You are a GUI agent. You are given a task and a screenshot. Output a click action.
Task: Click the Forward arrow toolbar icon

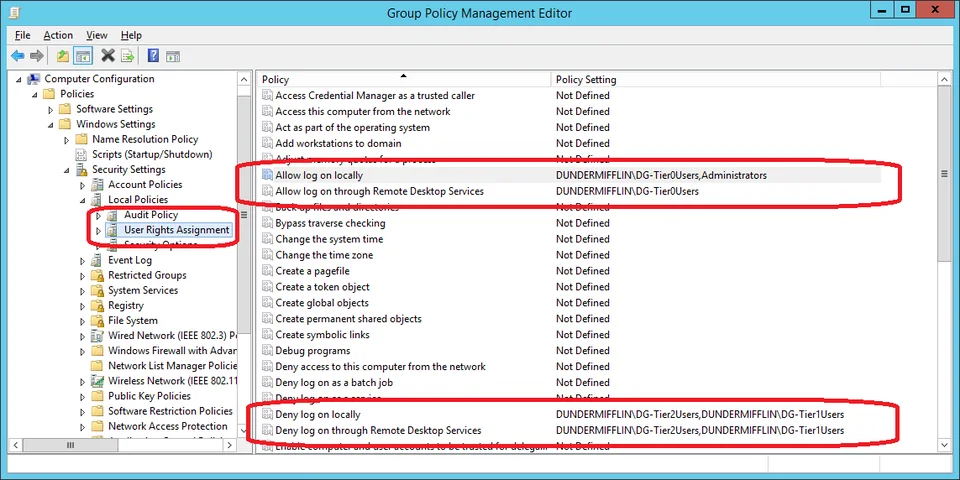coord(37,56)
